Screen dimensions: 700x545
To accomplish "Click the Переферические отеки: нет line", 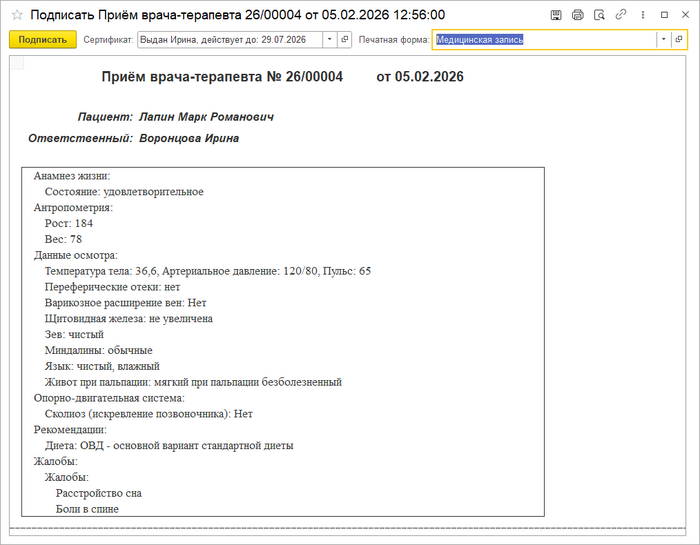I will pos(112,287).
